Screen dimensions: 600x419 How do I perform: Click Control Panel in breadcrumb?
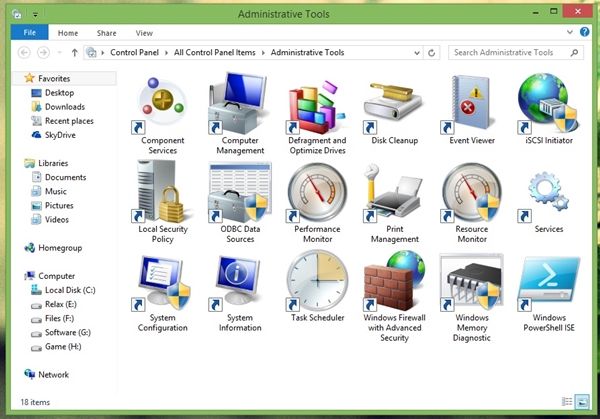point(134,52)
